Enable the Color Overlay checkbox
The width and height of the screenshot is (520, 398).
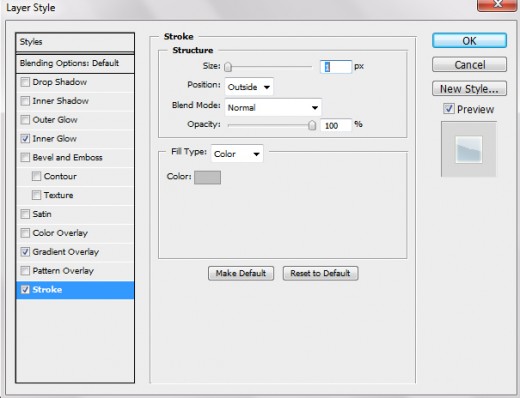pyautogui.click(x=25, y=233)
